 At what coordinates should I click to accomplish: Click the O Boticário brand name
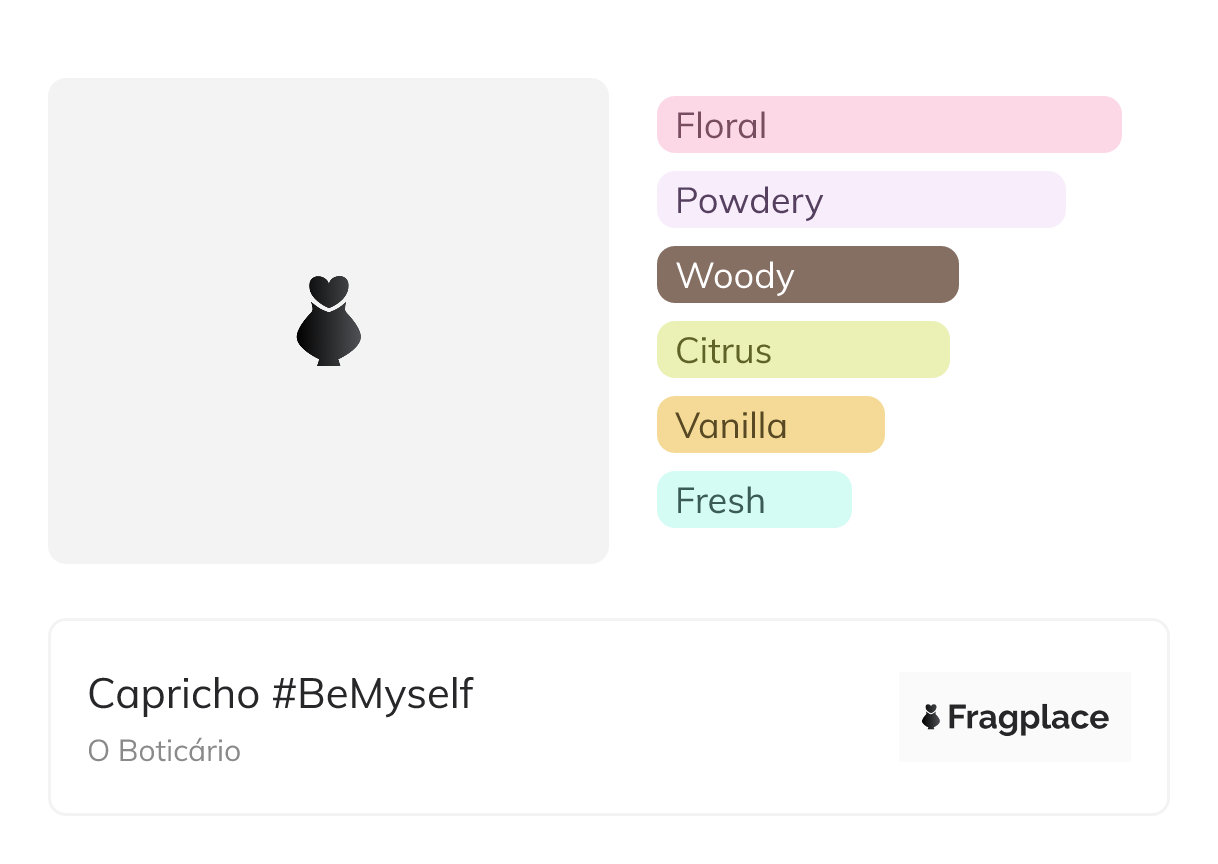coord(164,751)
